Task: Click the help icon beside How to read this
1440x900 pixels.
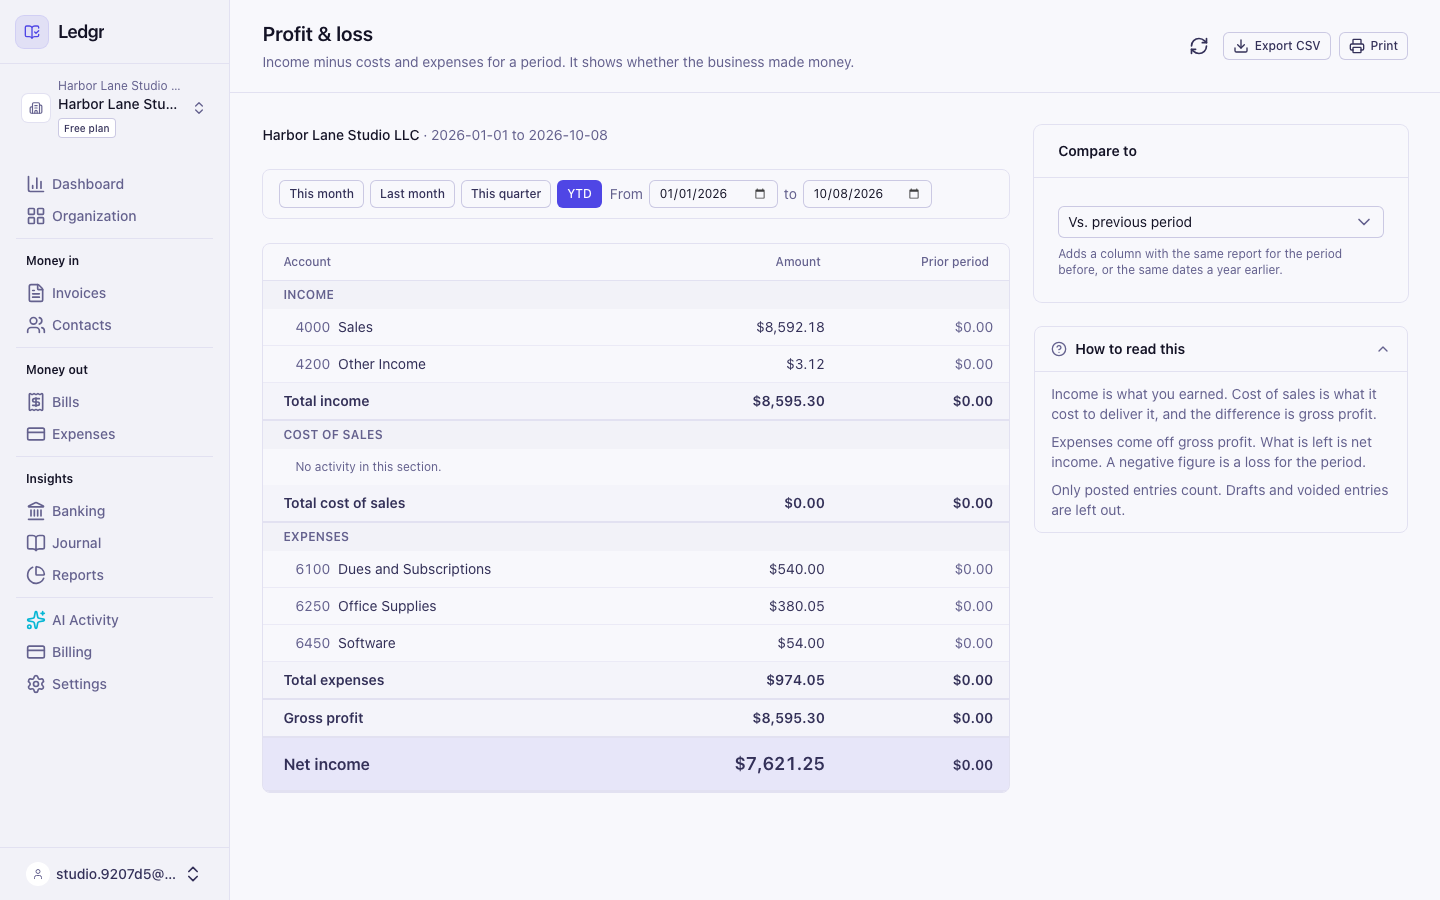Action: coord(1059,349)
